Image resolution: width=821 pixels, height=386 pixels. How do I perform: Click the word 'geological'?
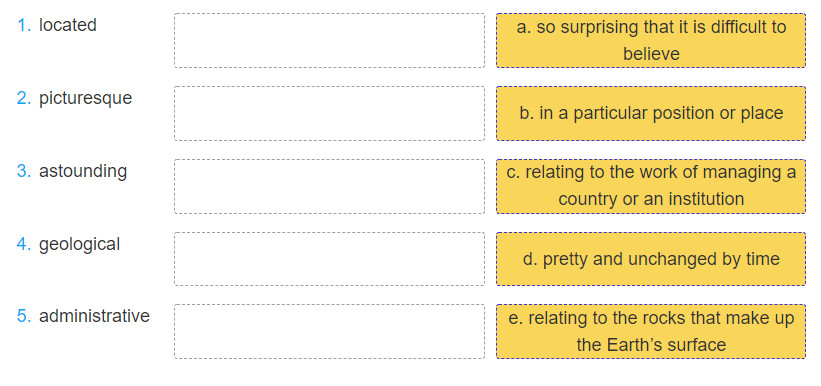pos(79,244)
